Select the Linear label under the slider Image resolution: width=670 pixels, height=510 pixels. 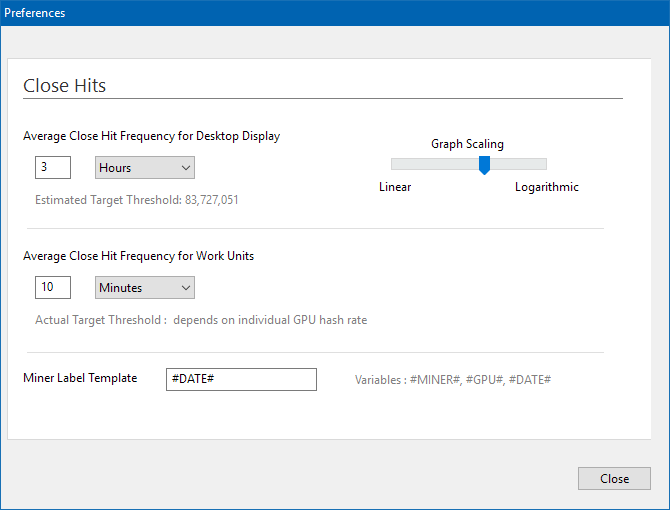coord(395,187)
